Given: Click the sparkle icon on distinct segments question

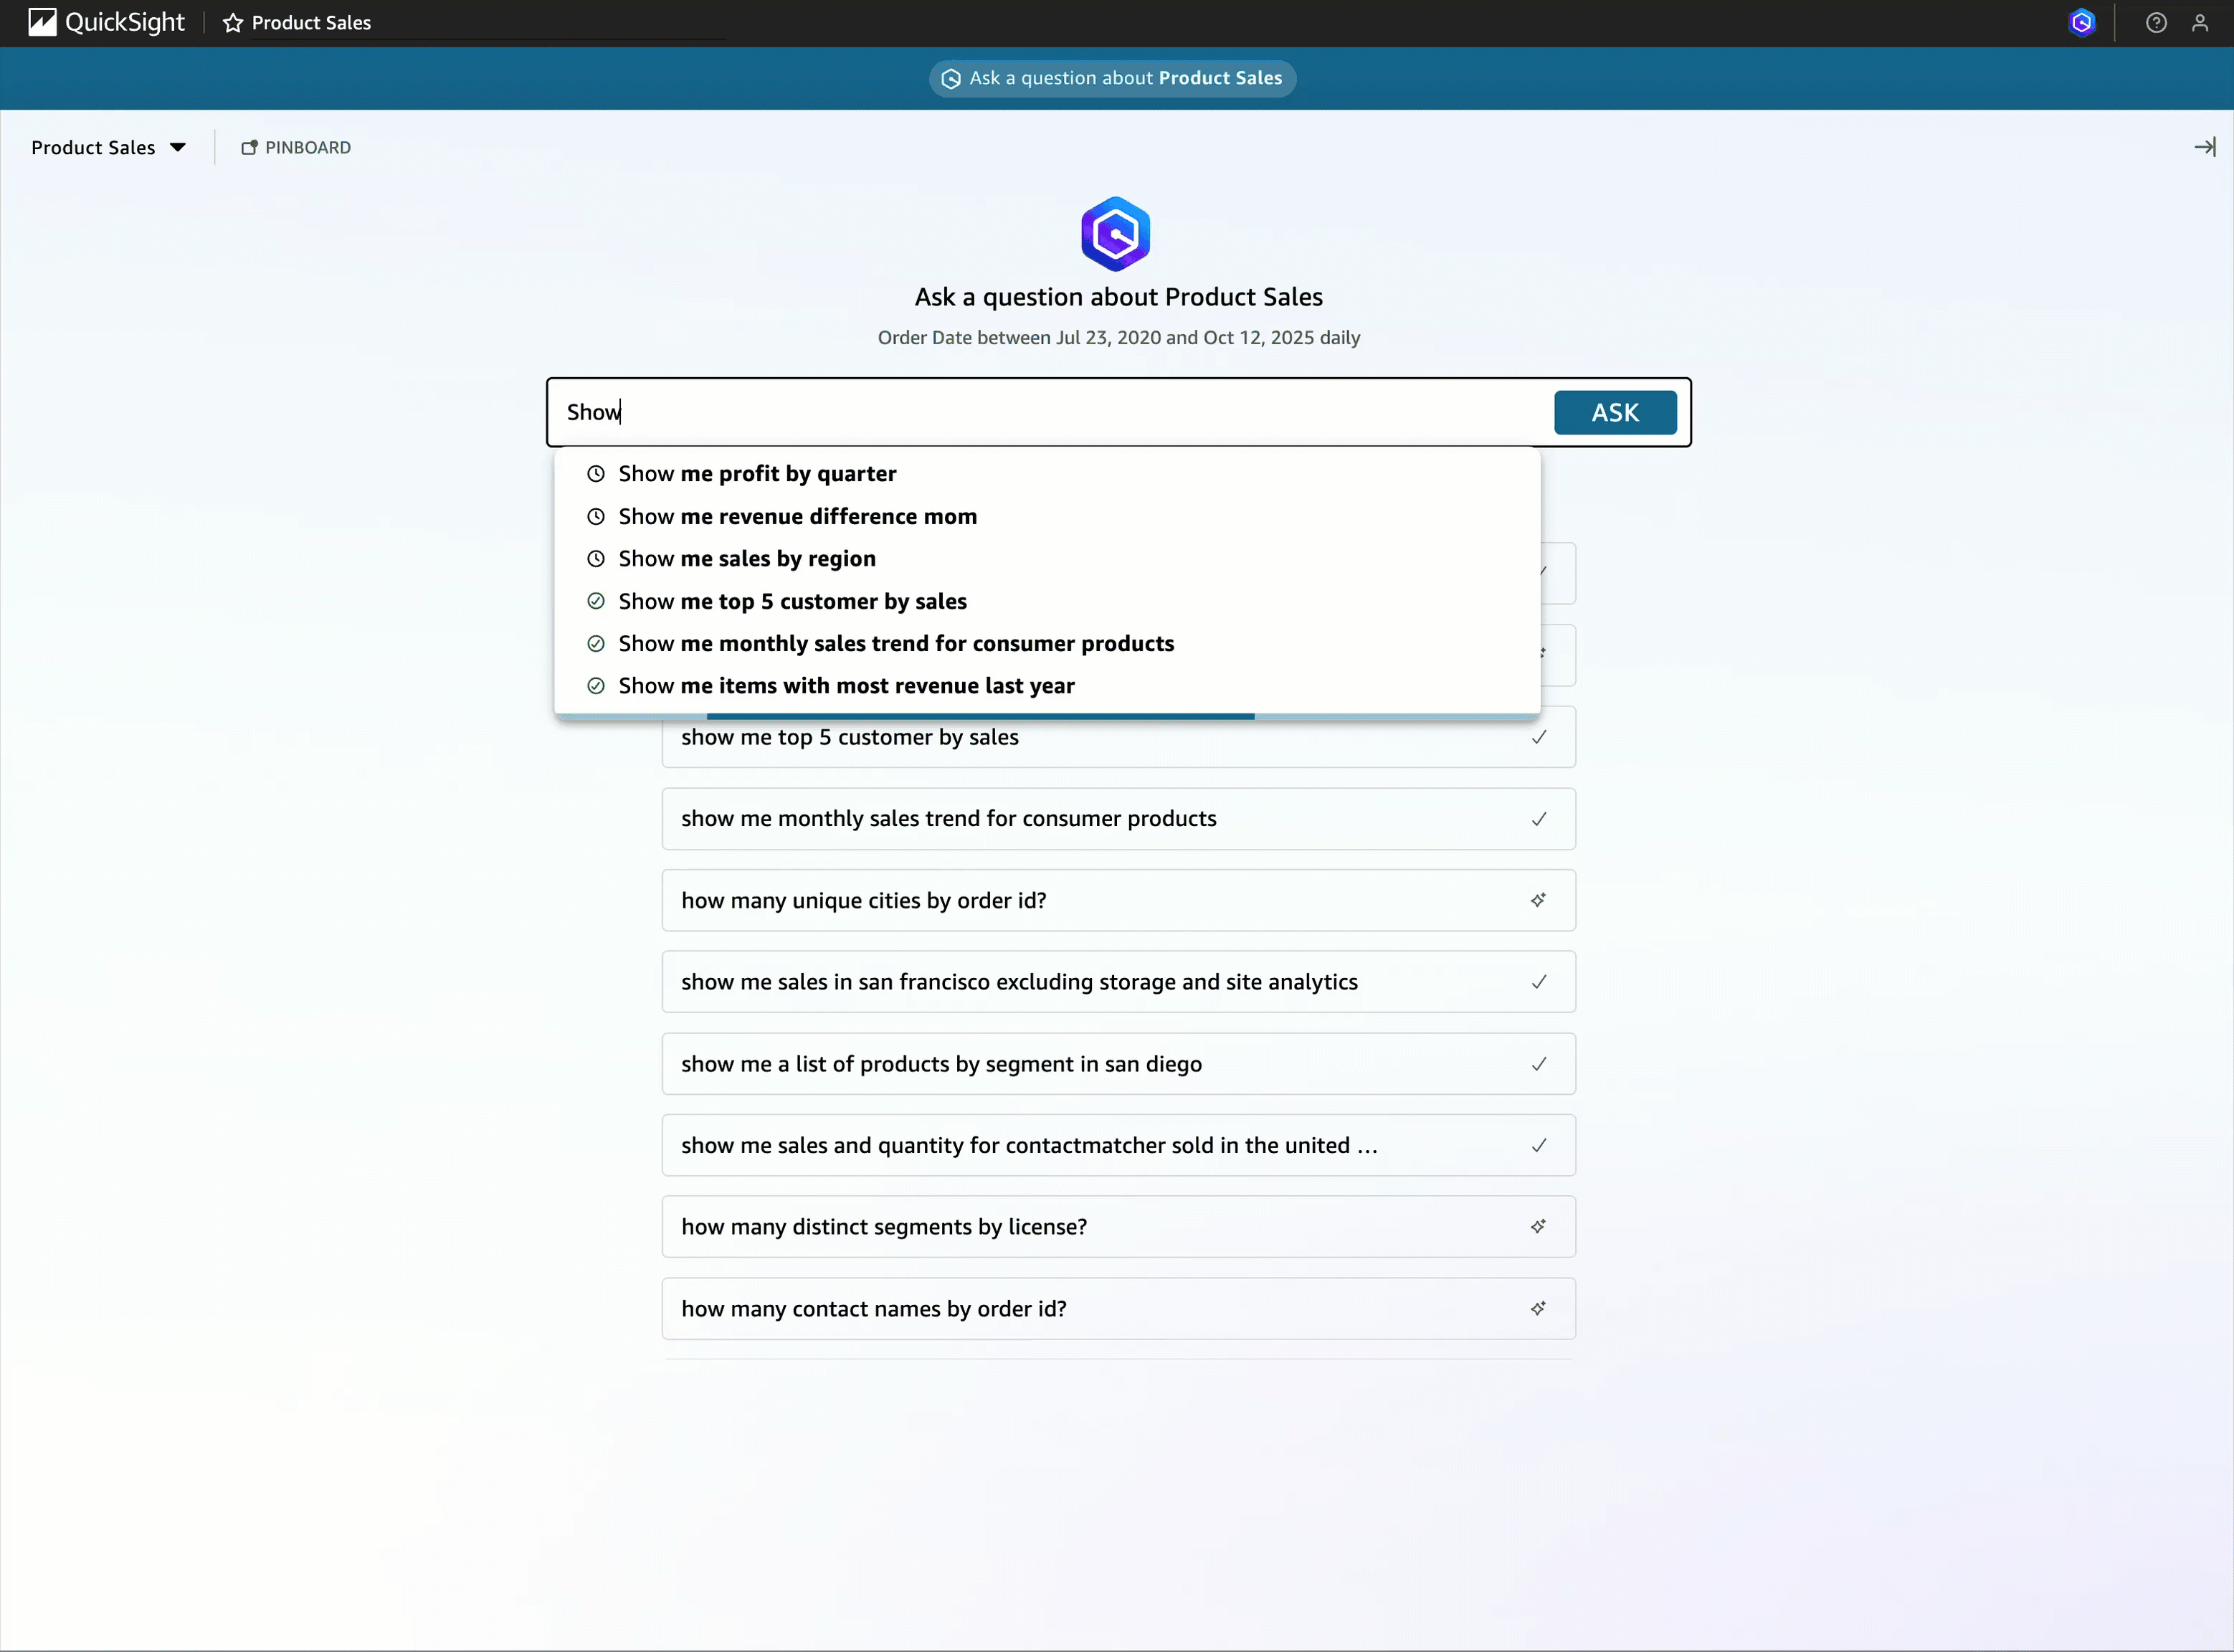Looking at the screenshot, I should (1538, 1226).
